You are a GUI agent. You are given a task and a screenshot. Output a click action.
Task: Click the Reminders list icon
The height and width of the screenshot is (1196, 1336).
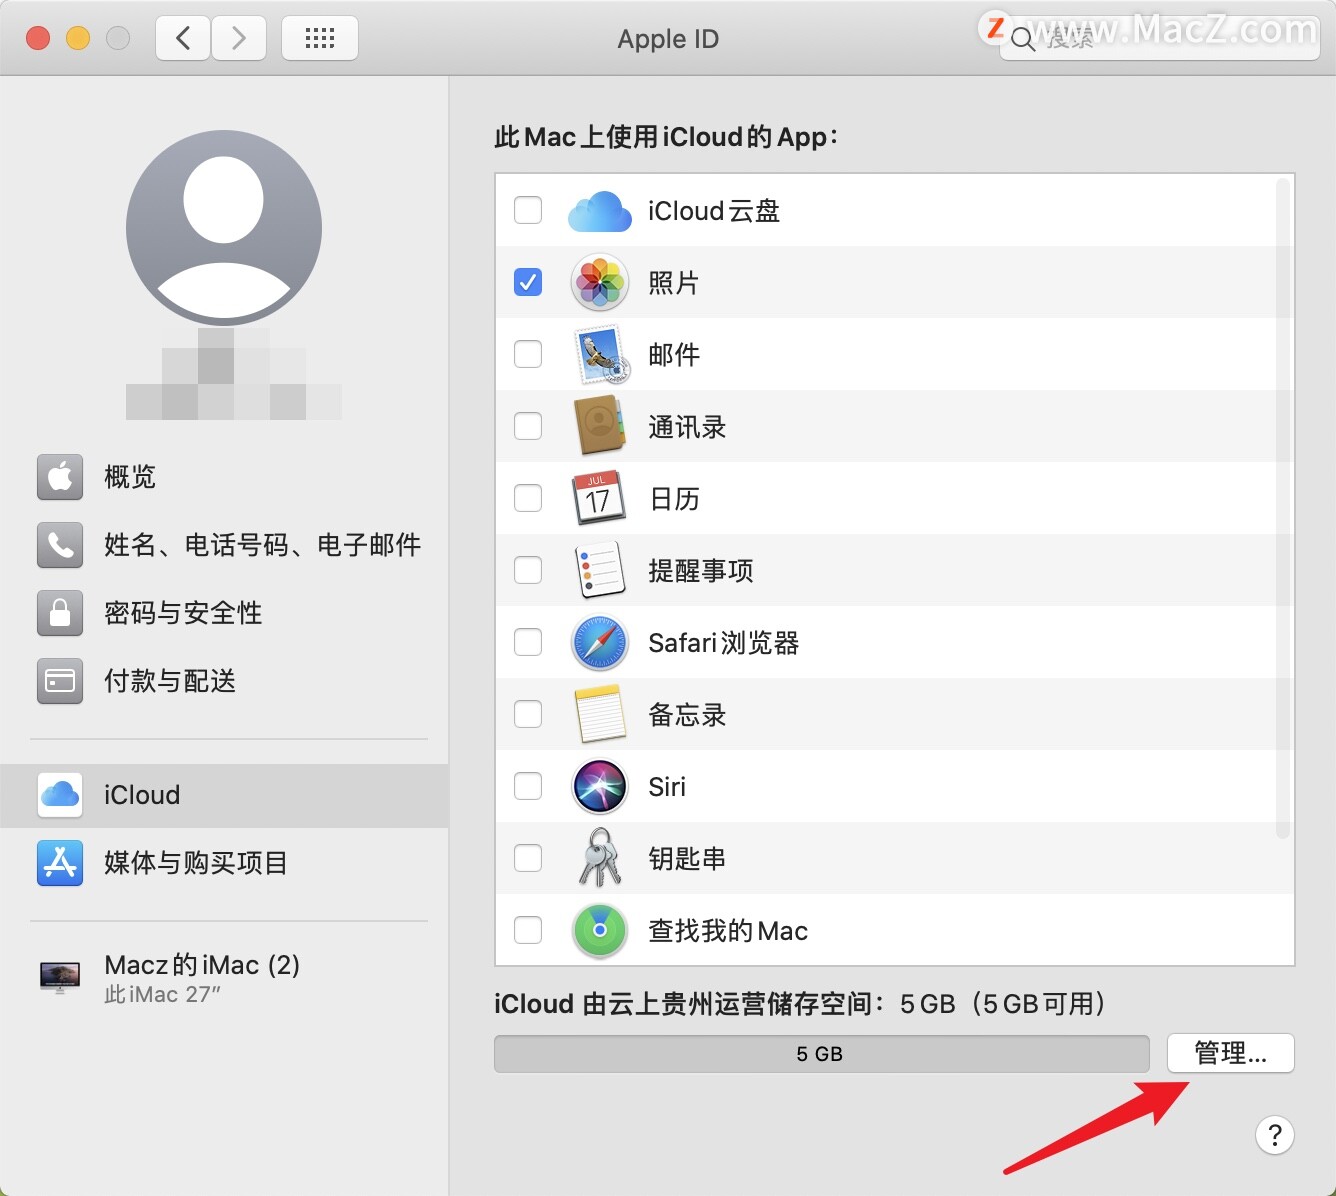600,570
